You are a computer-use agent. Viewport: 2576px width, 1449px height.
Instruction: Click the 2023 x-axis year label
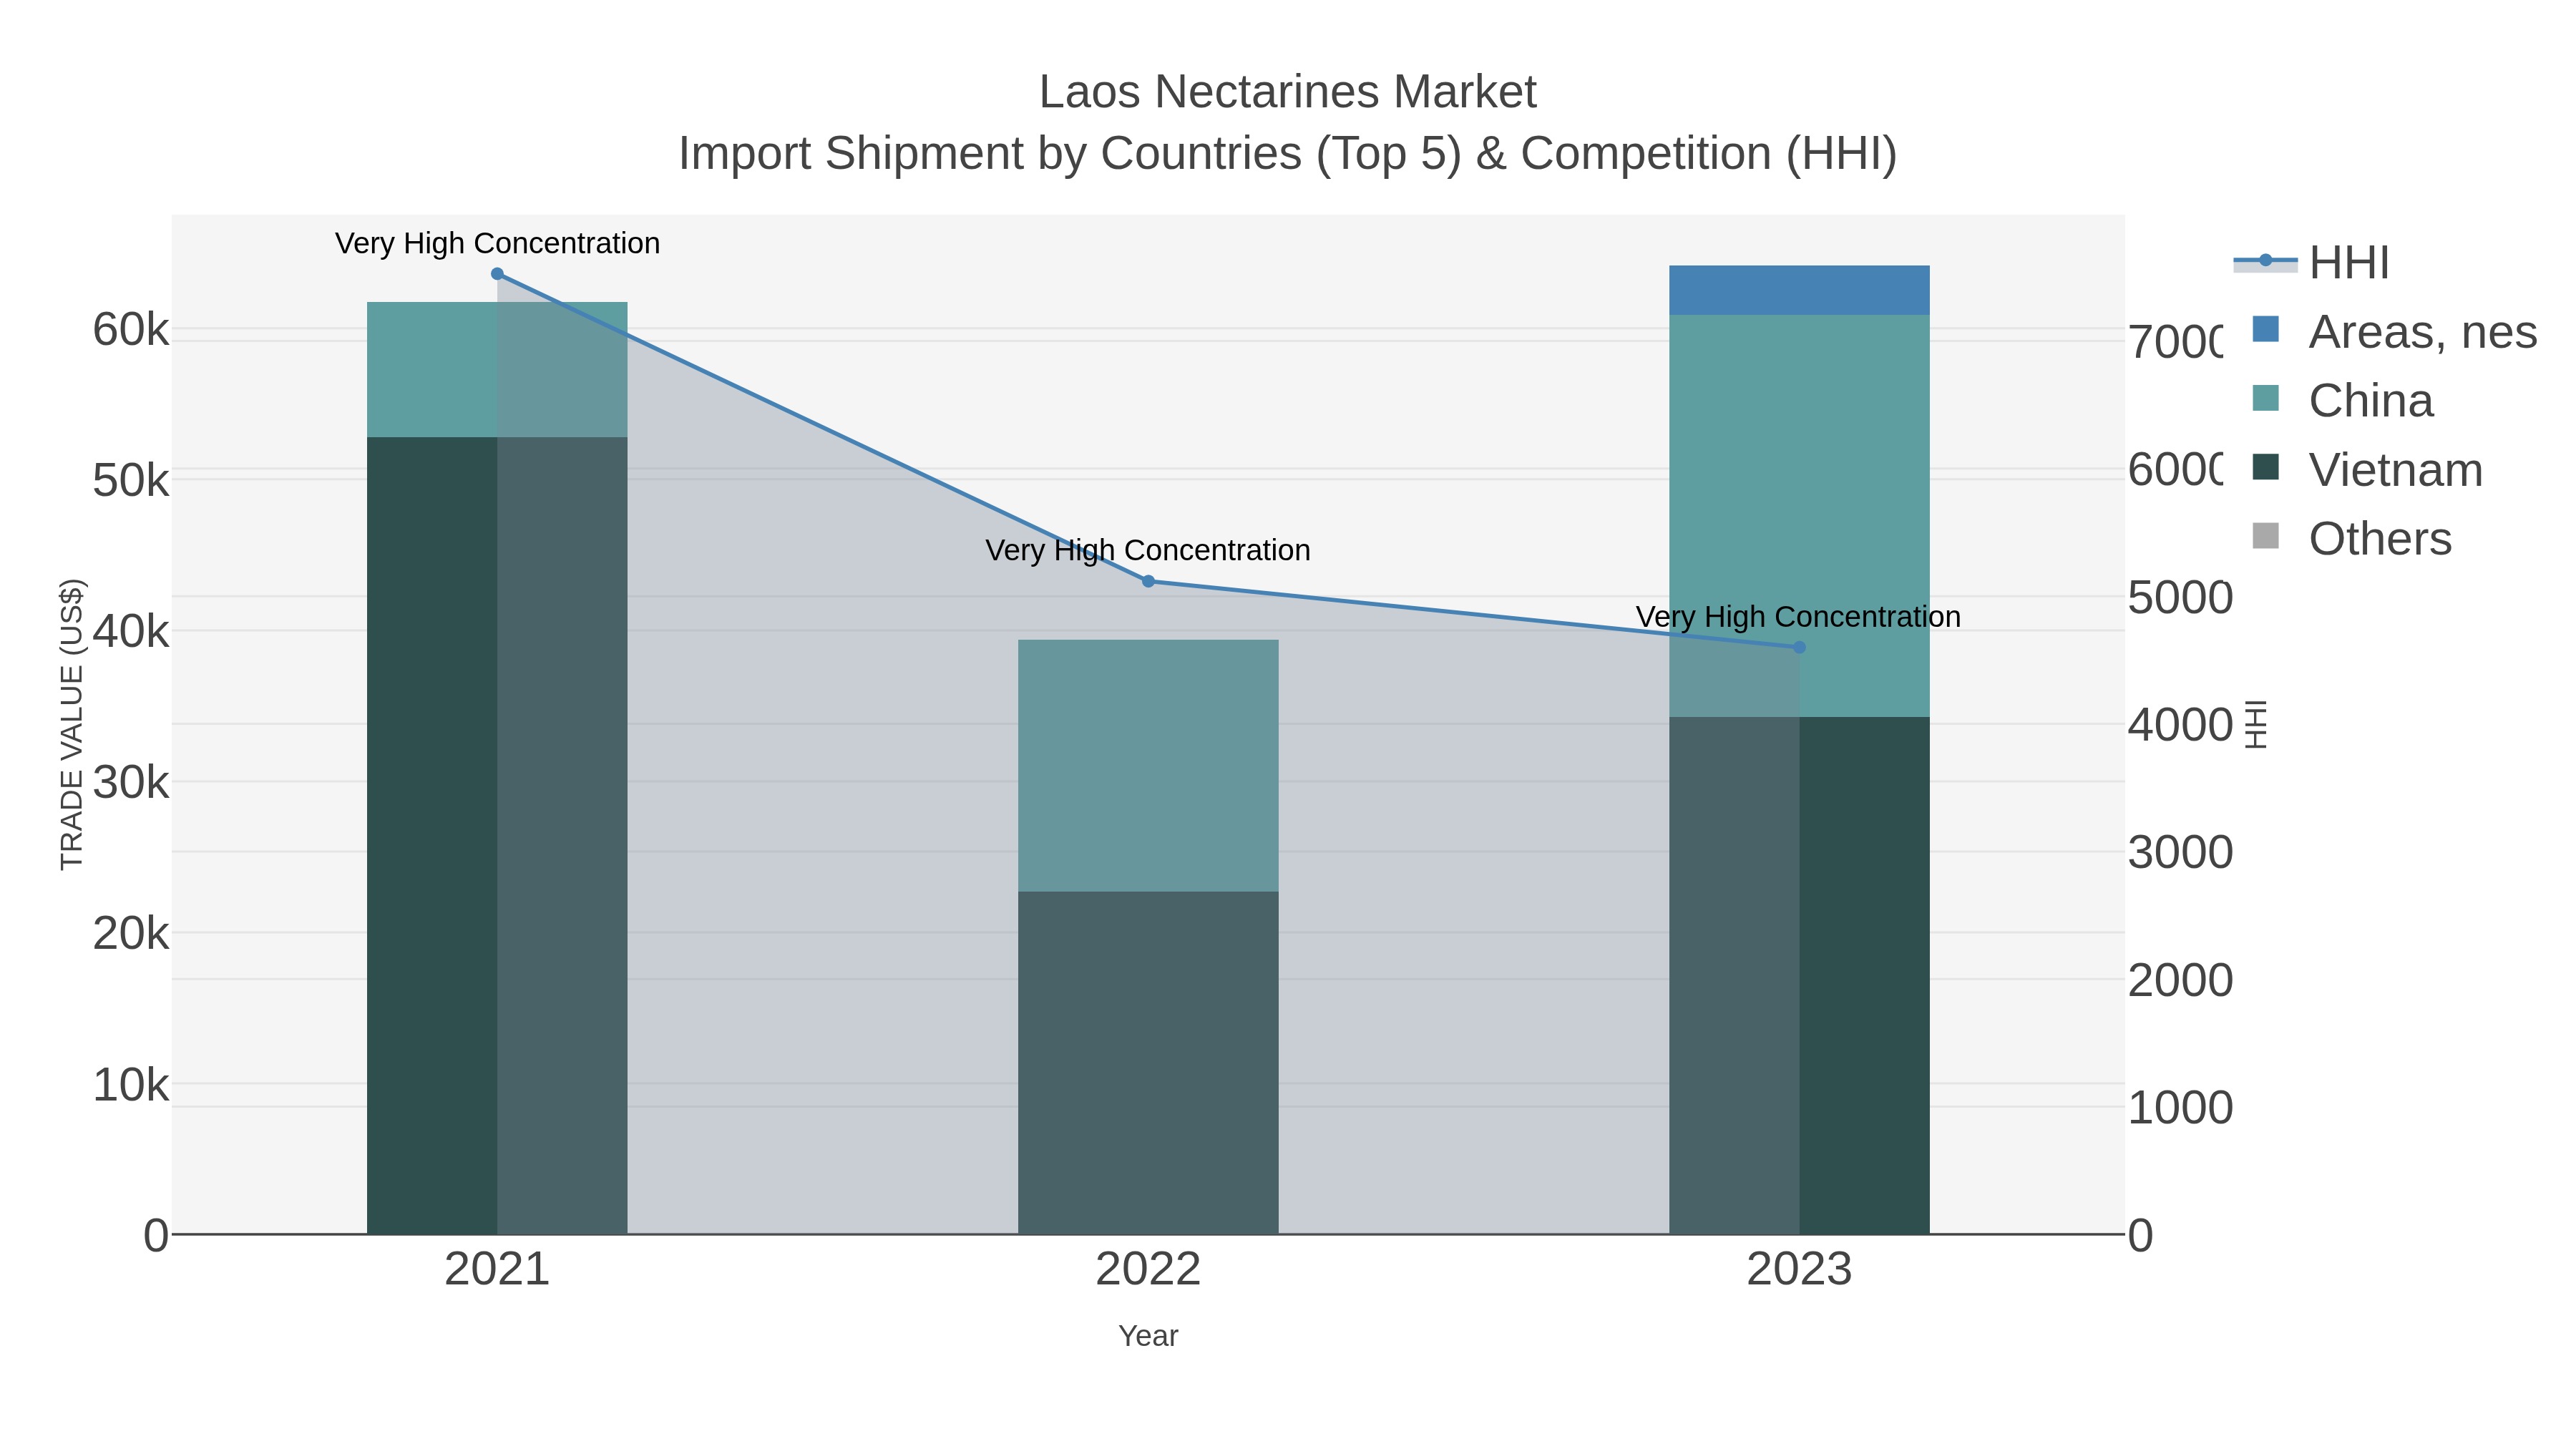click(x=1799, y=1269)
